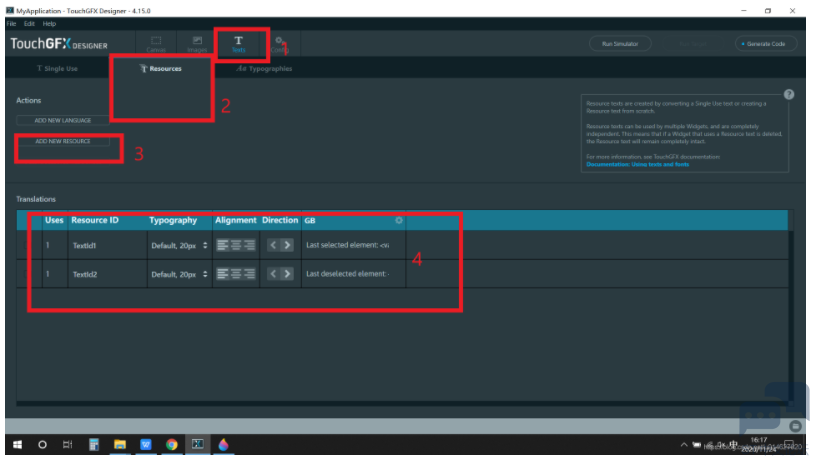Open Task View in taskbar

click(67, 445)
